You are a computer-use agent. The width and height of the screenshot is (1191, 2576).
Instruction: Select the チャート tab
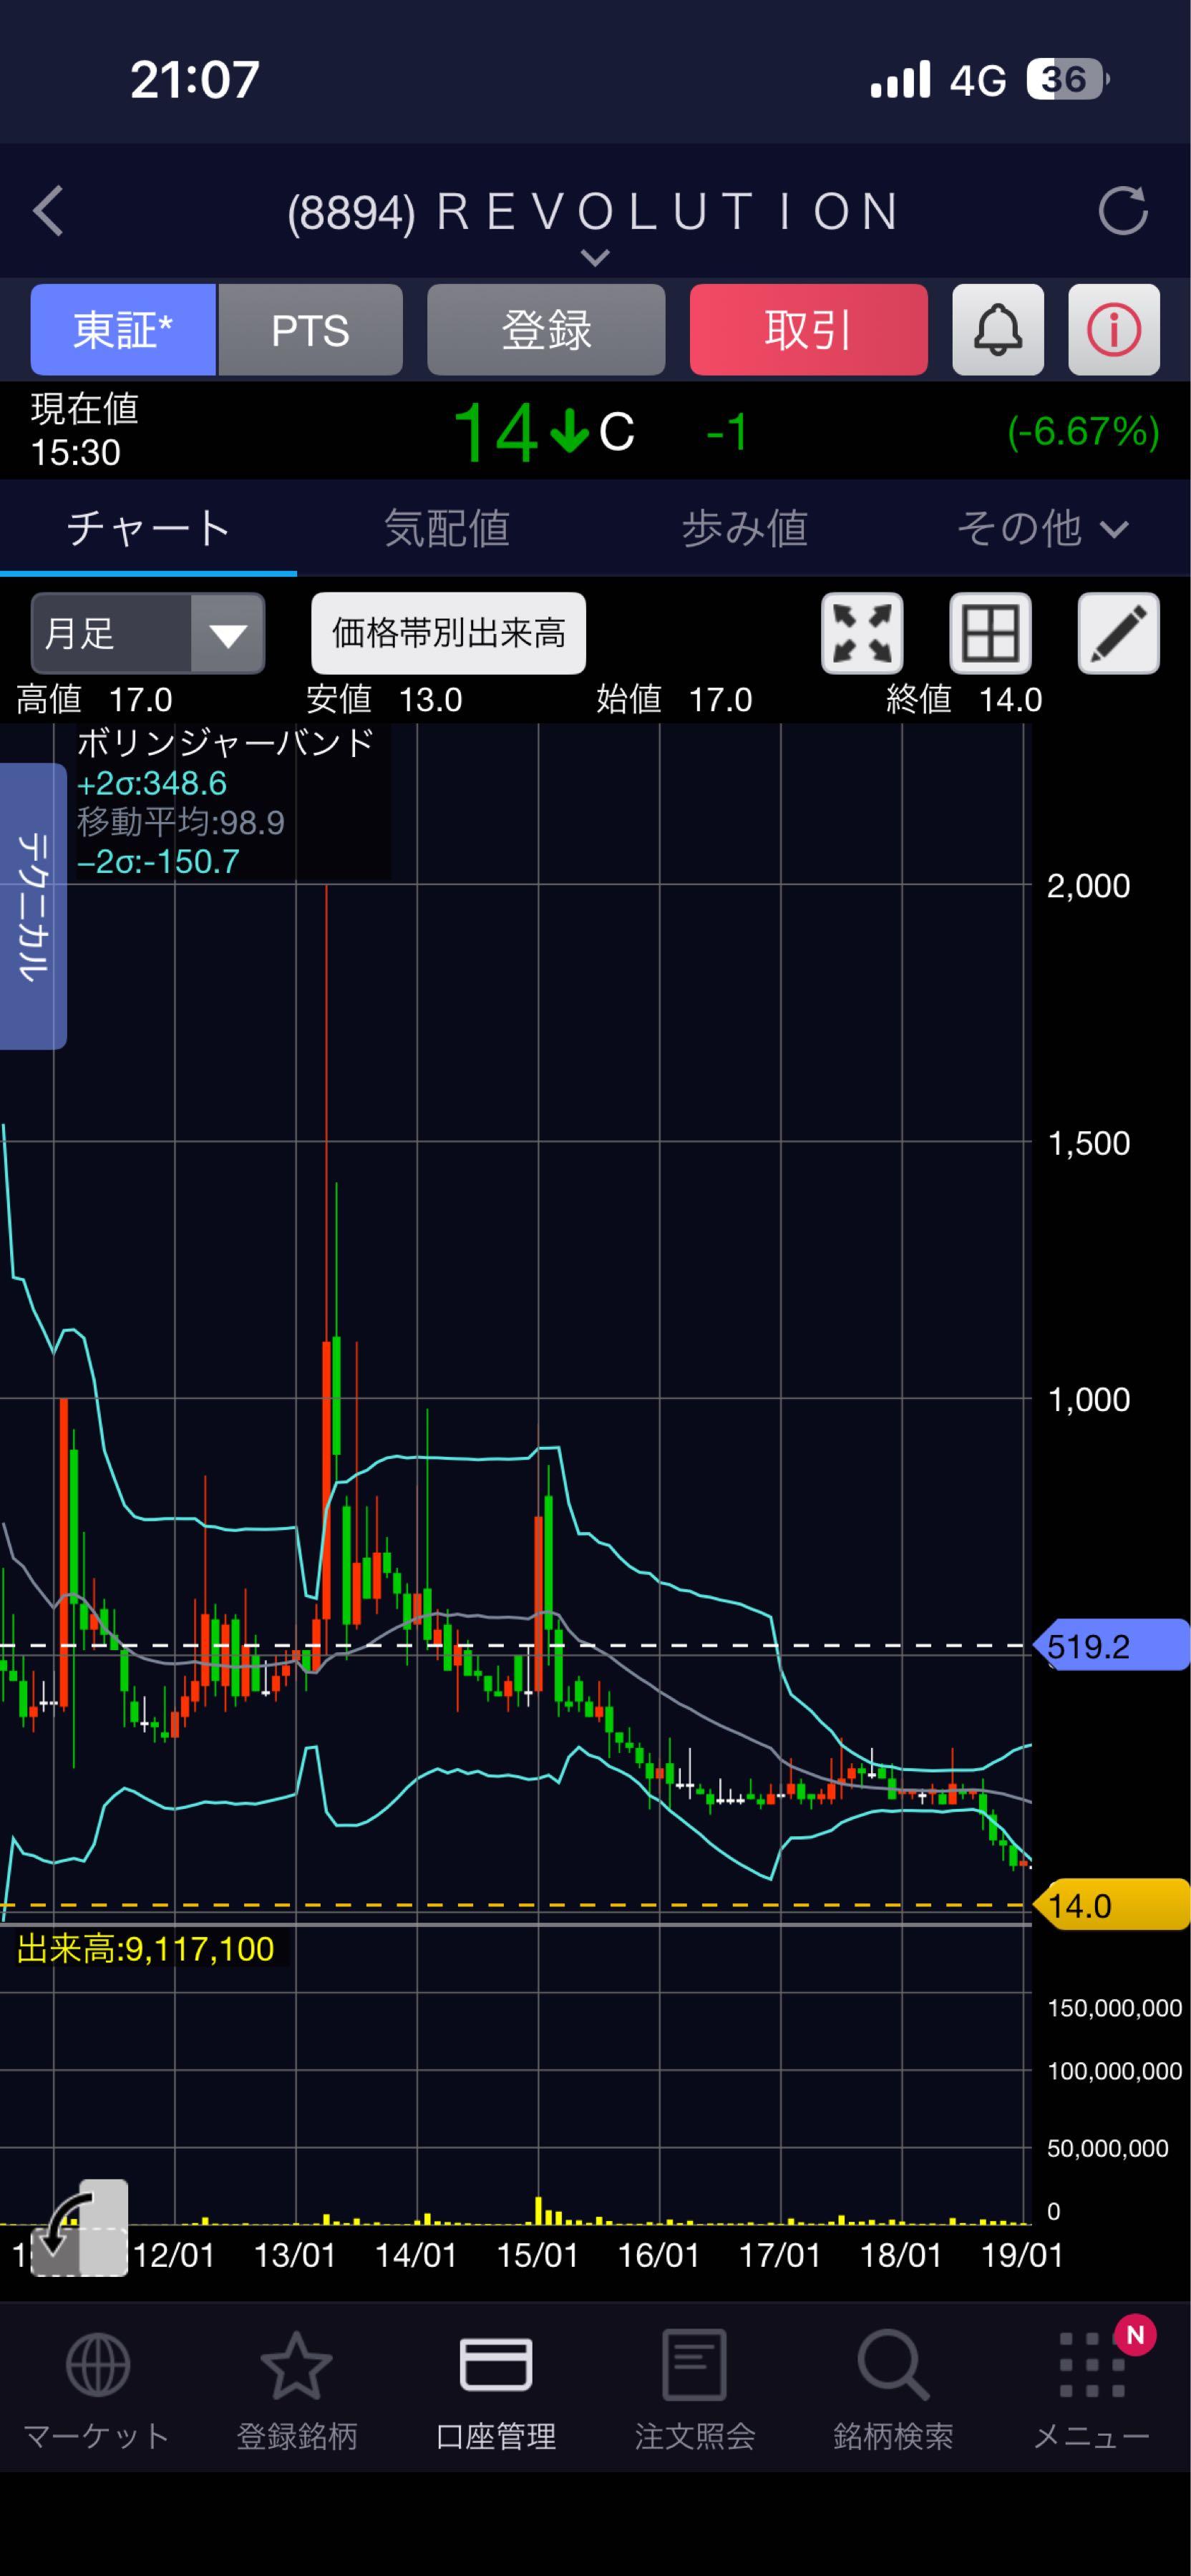148,528
